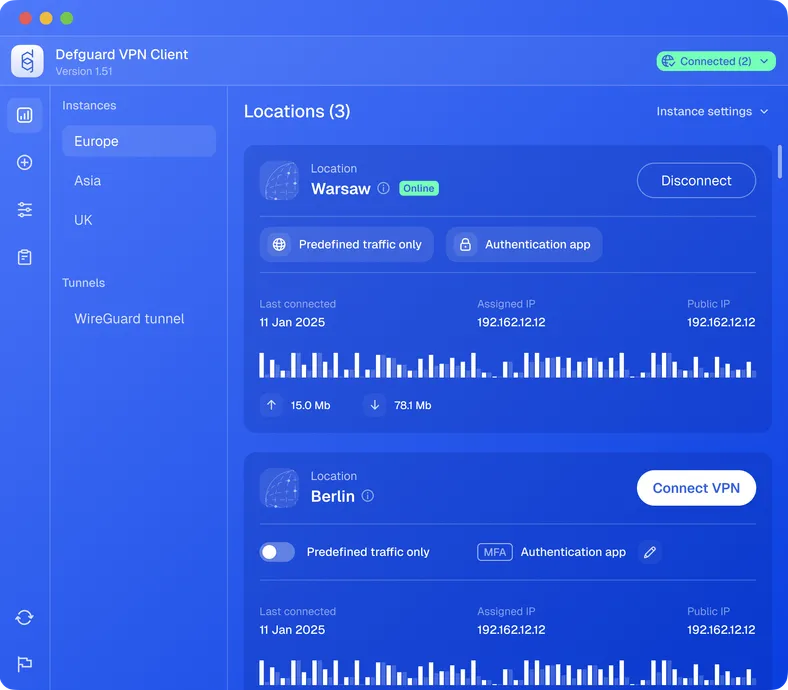Open the WireGuard tunnel entry
This screenshot has height=690, width=788.
click(139, 319)
